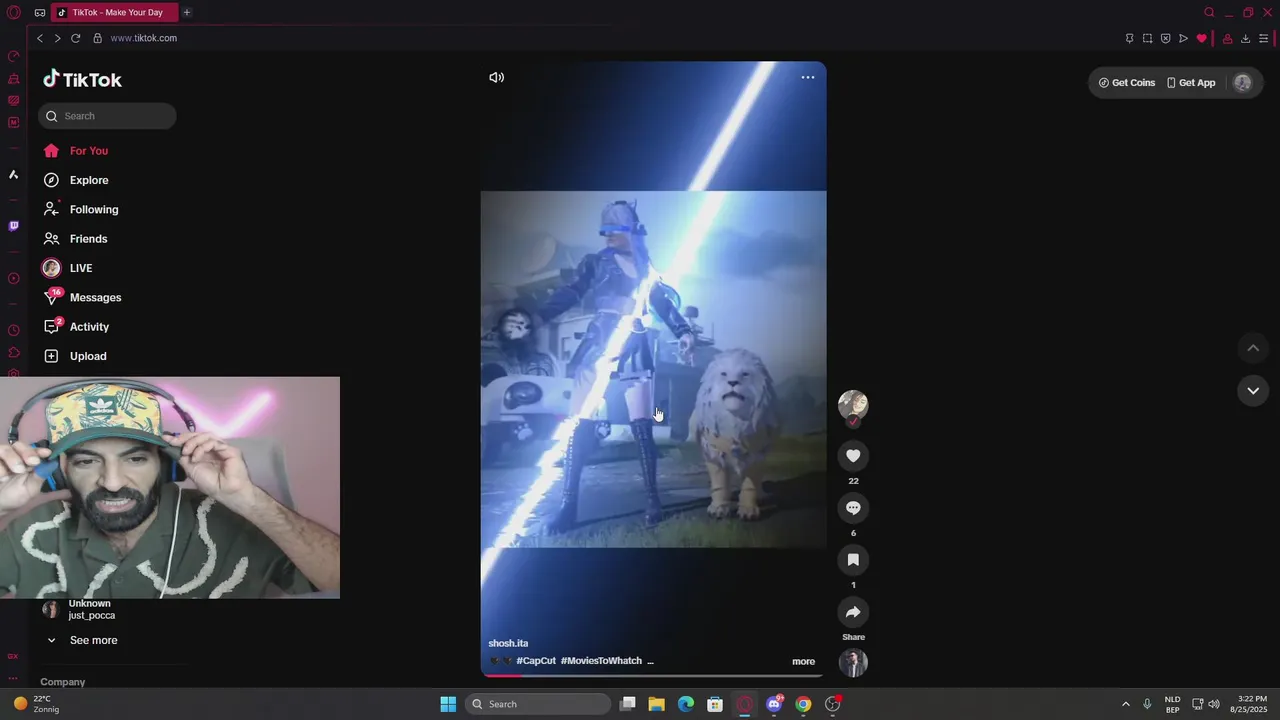Screen dimensions: 1280x720
Task: Open the profile avatar at top right
Action: pyautogui.click(x=1243, y=83)
